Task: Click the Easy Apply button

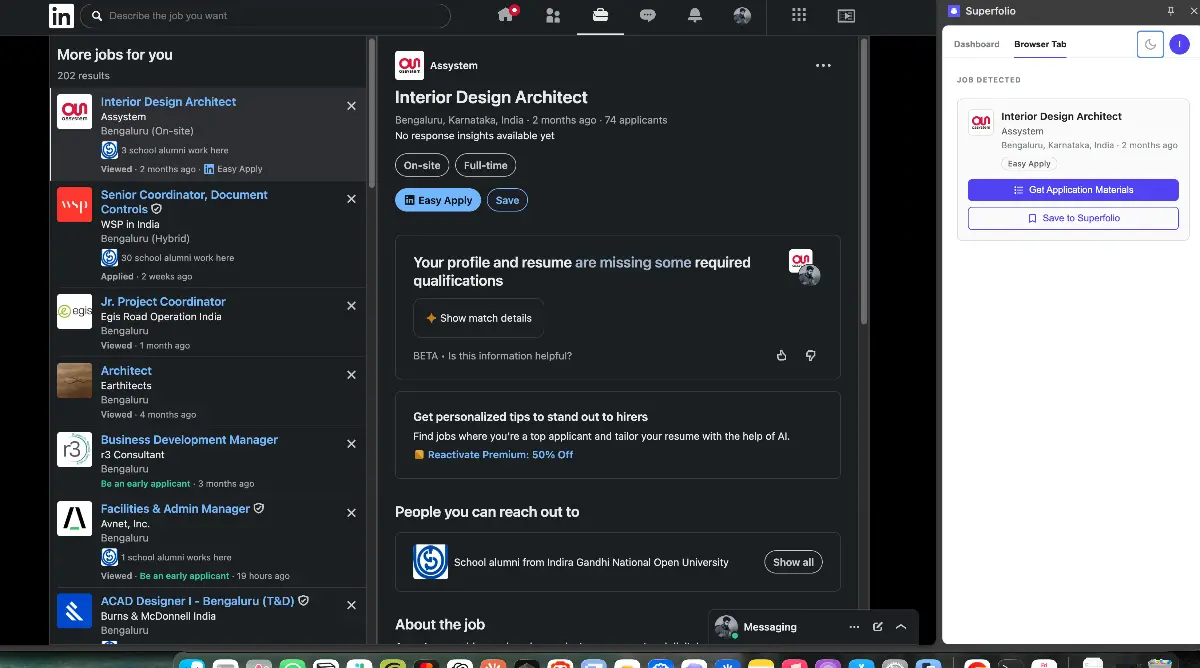Action: coord(438,200)
